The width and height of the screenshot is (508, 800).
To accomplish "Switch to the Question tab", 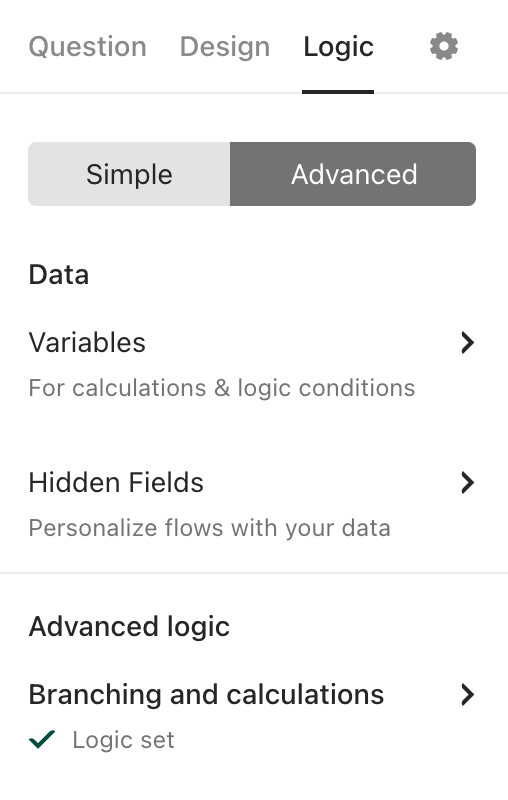I will pos(88,47).
